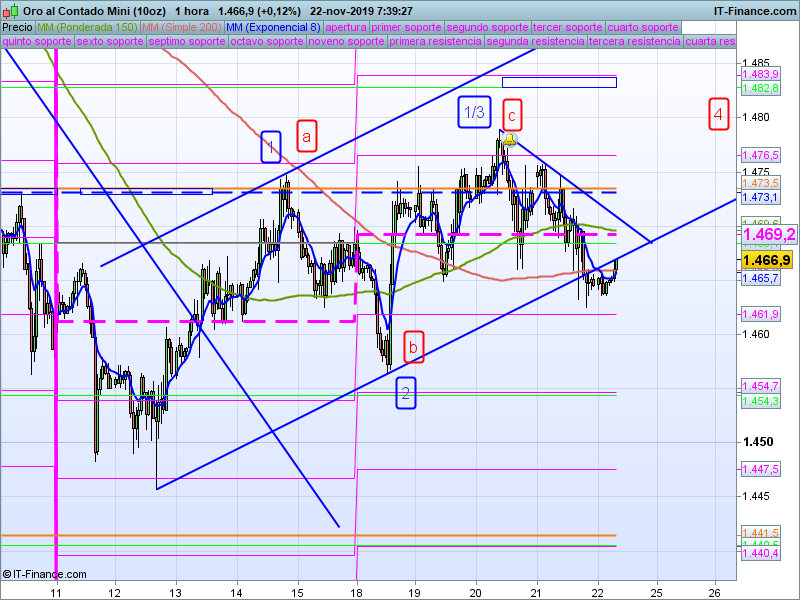
Task: Click the blue 1.473,1 price label
Action: click(760, 197)
